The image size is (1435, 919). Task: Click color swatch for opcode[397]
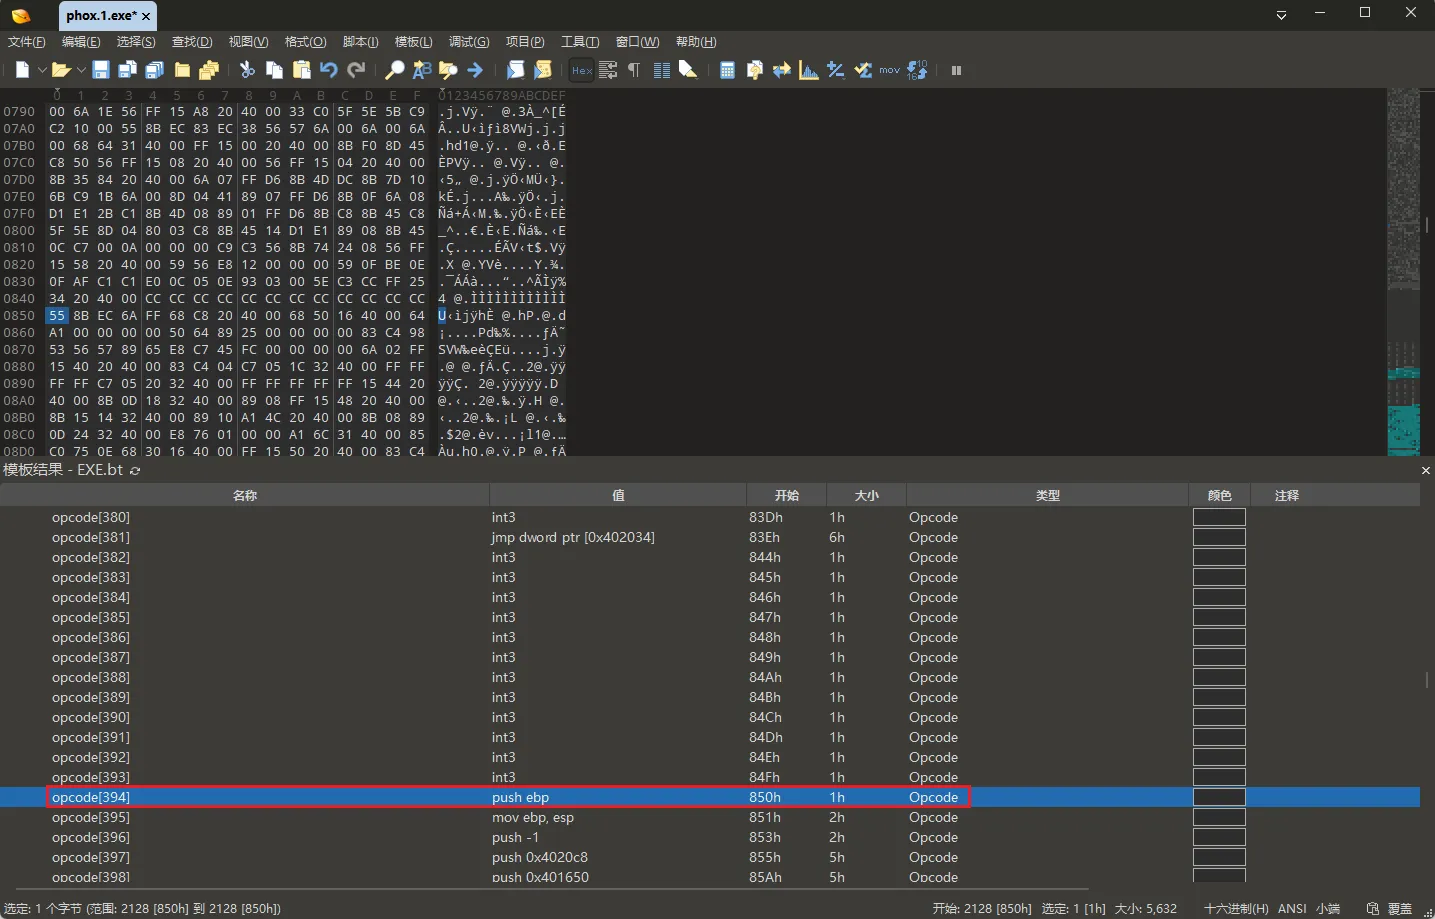click(x=1219, y=857)
